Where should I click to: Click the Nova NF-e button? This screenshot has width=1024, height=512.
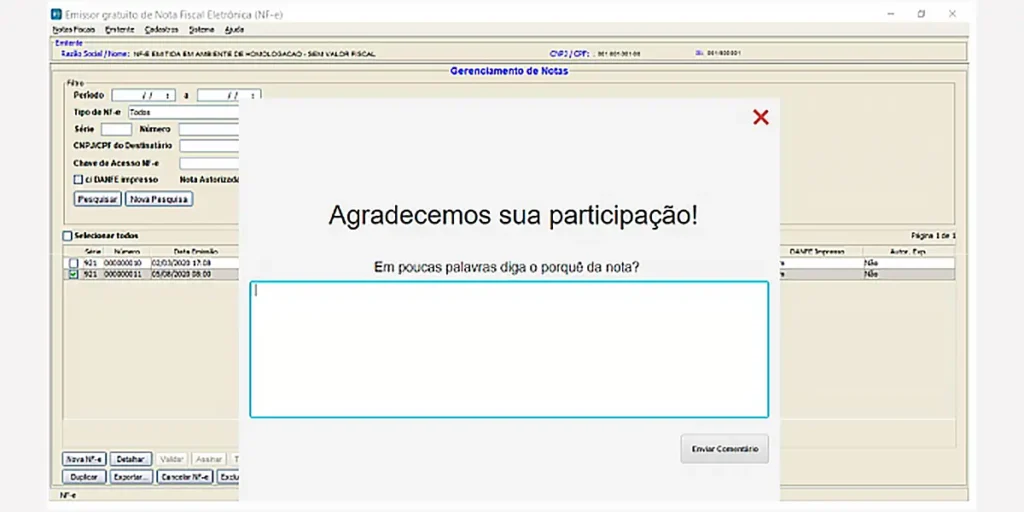(x=84, y=459)
